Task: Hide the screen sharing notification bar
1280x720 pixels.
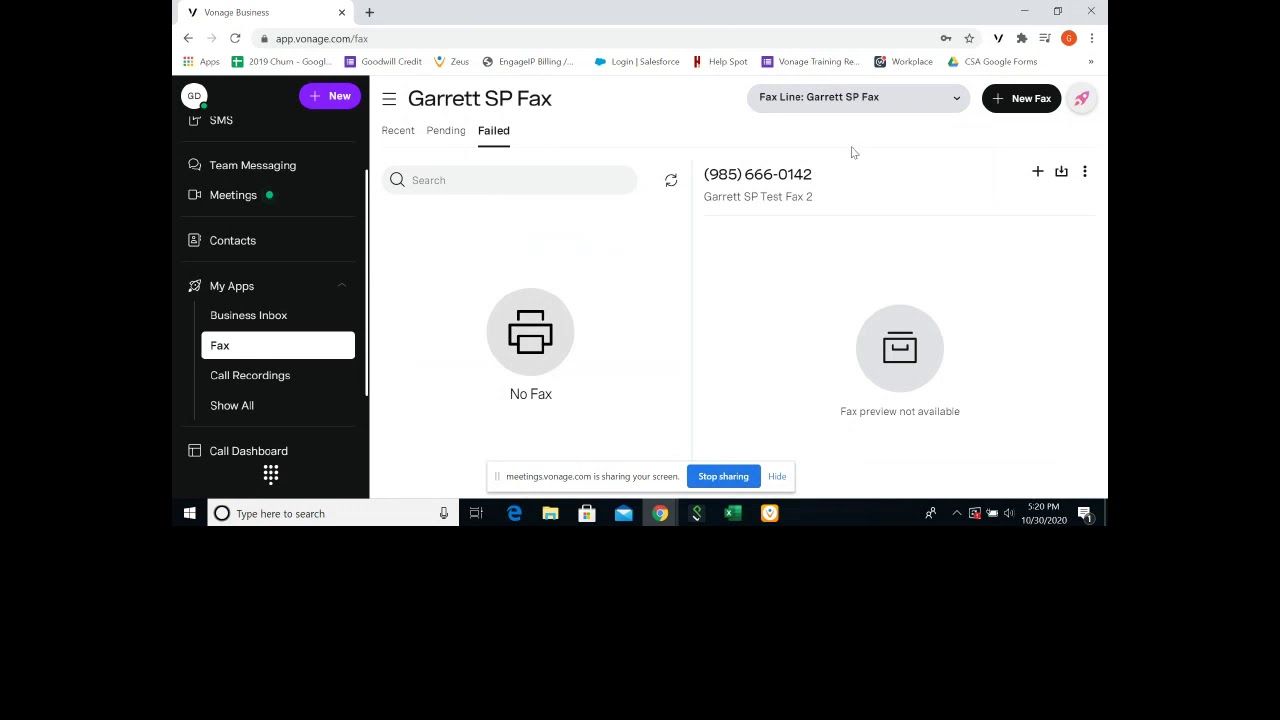Action: [777, 476]
